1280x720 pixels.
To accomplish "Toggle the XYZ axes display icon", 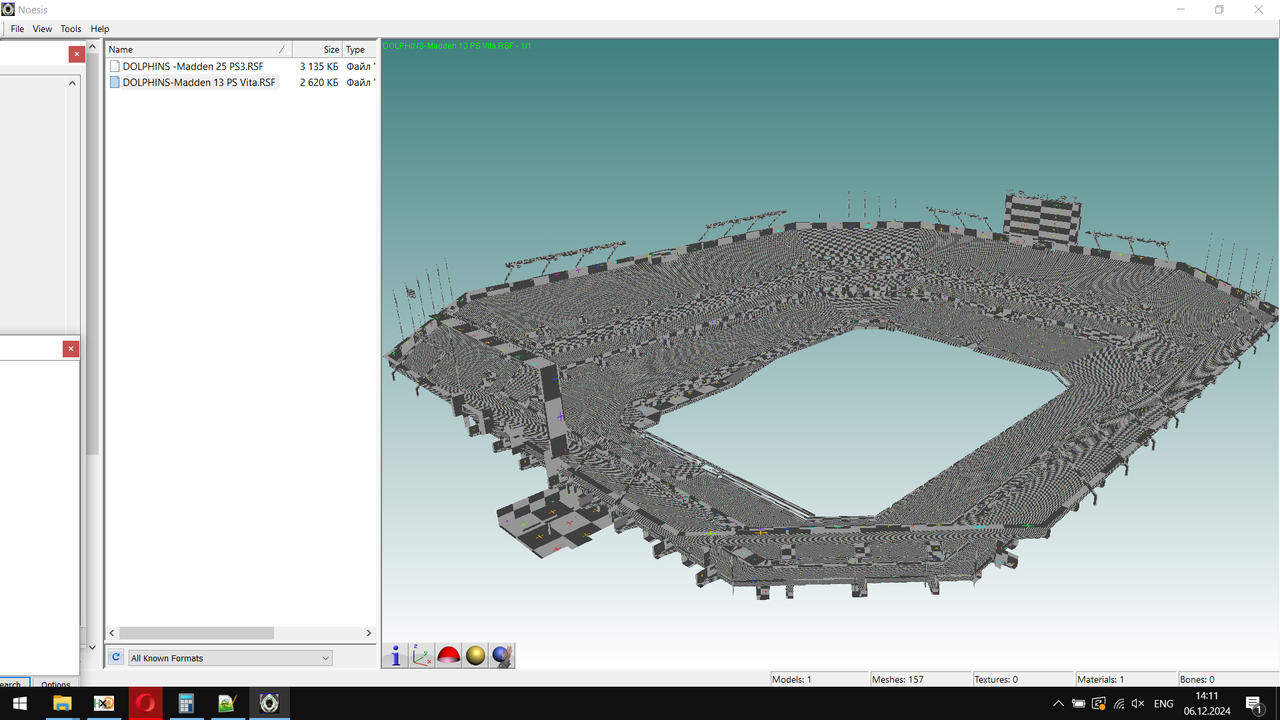I will [x=422, y=655].
